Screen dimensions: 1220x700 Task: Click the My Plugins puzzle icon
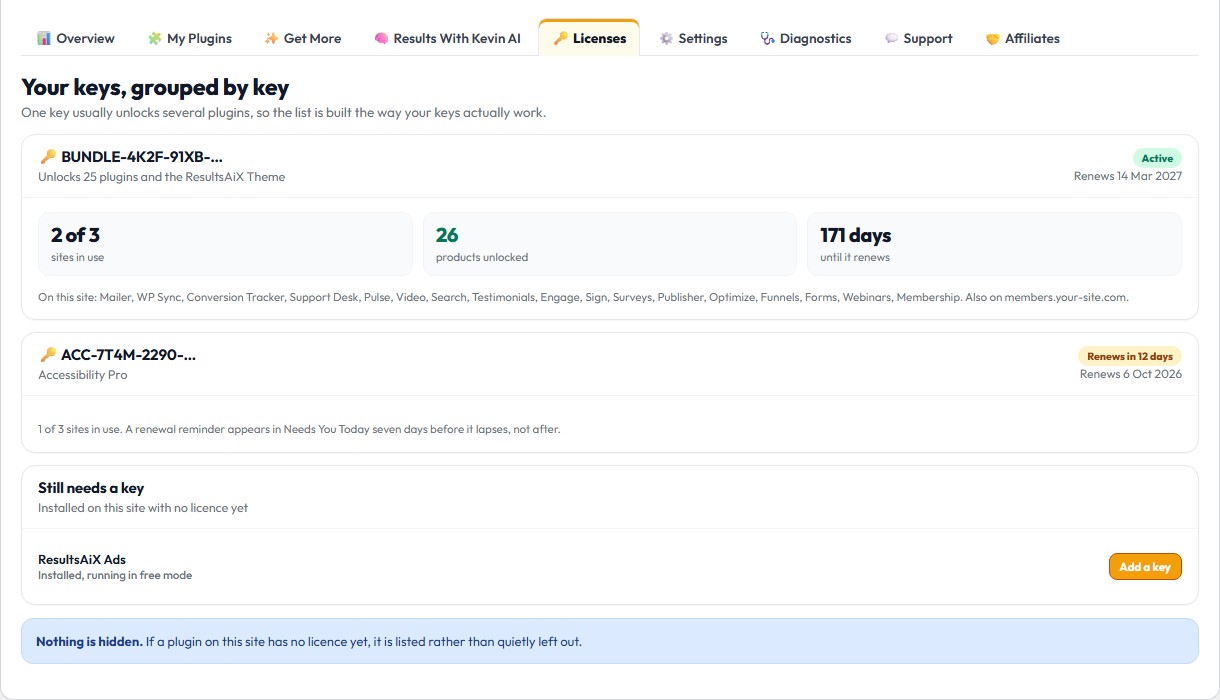tap(154, 38)
